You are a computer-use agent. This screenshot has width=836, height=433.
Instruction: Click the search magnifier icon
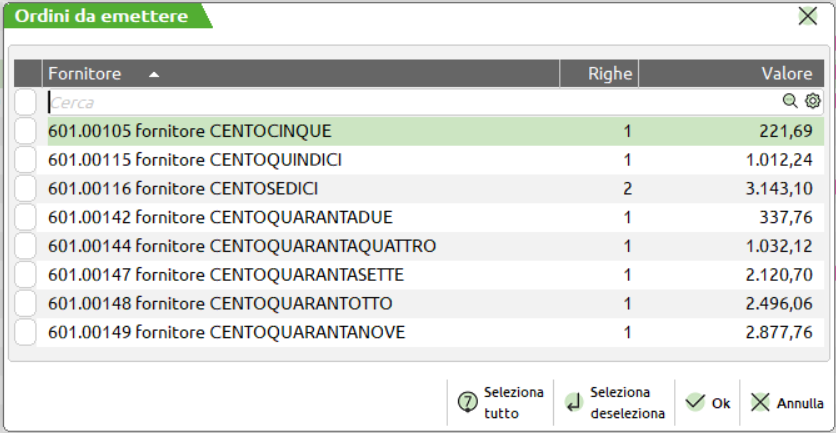click(x=790, y=101)
